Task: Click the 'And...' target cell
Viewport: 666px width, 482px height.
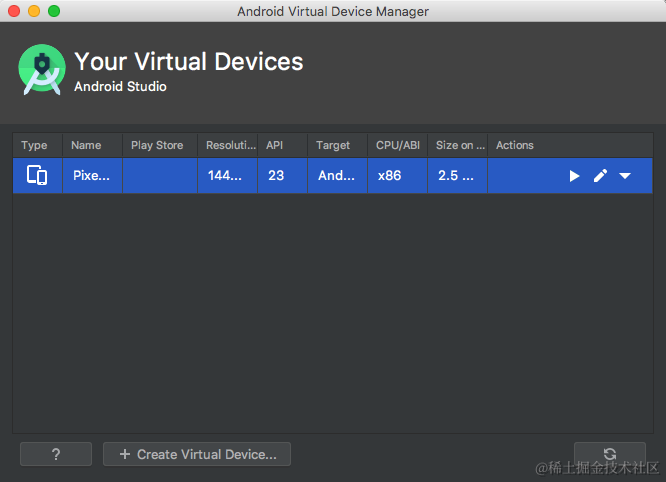Action: coord(337,176)
